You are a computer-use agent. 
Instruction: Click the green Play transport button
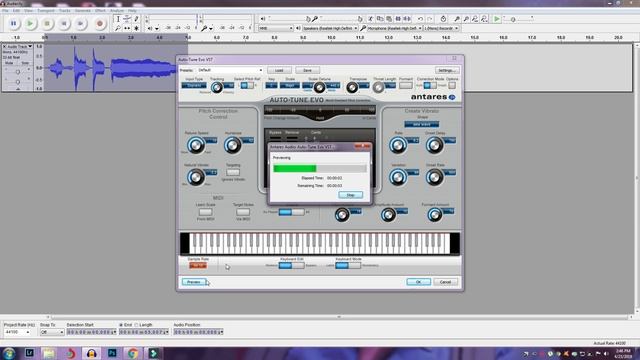pos(30,24)
